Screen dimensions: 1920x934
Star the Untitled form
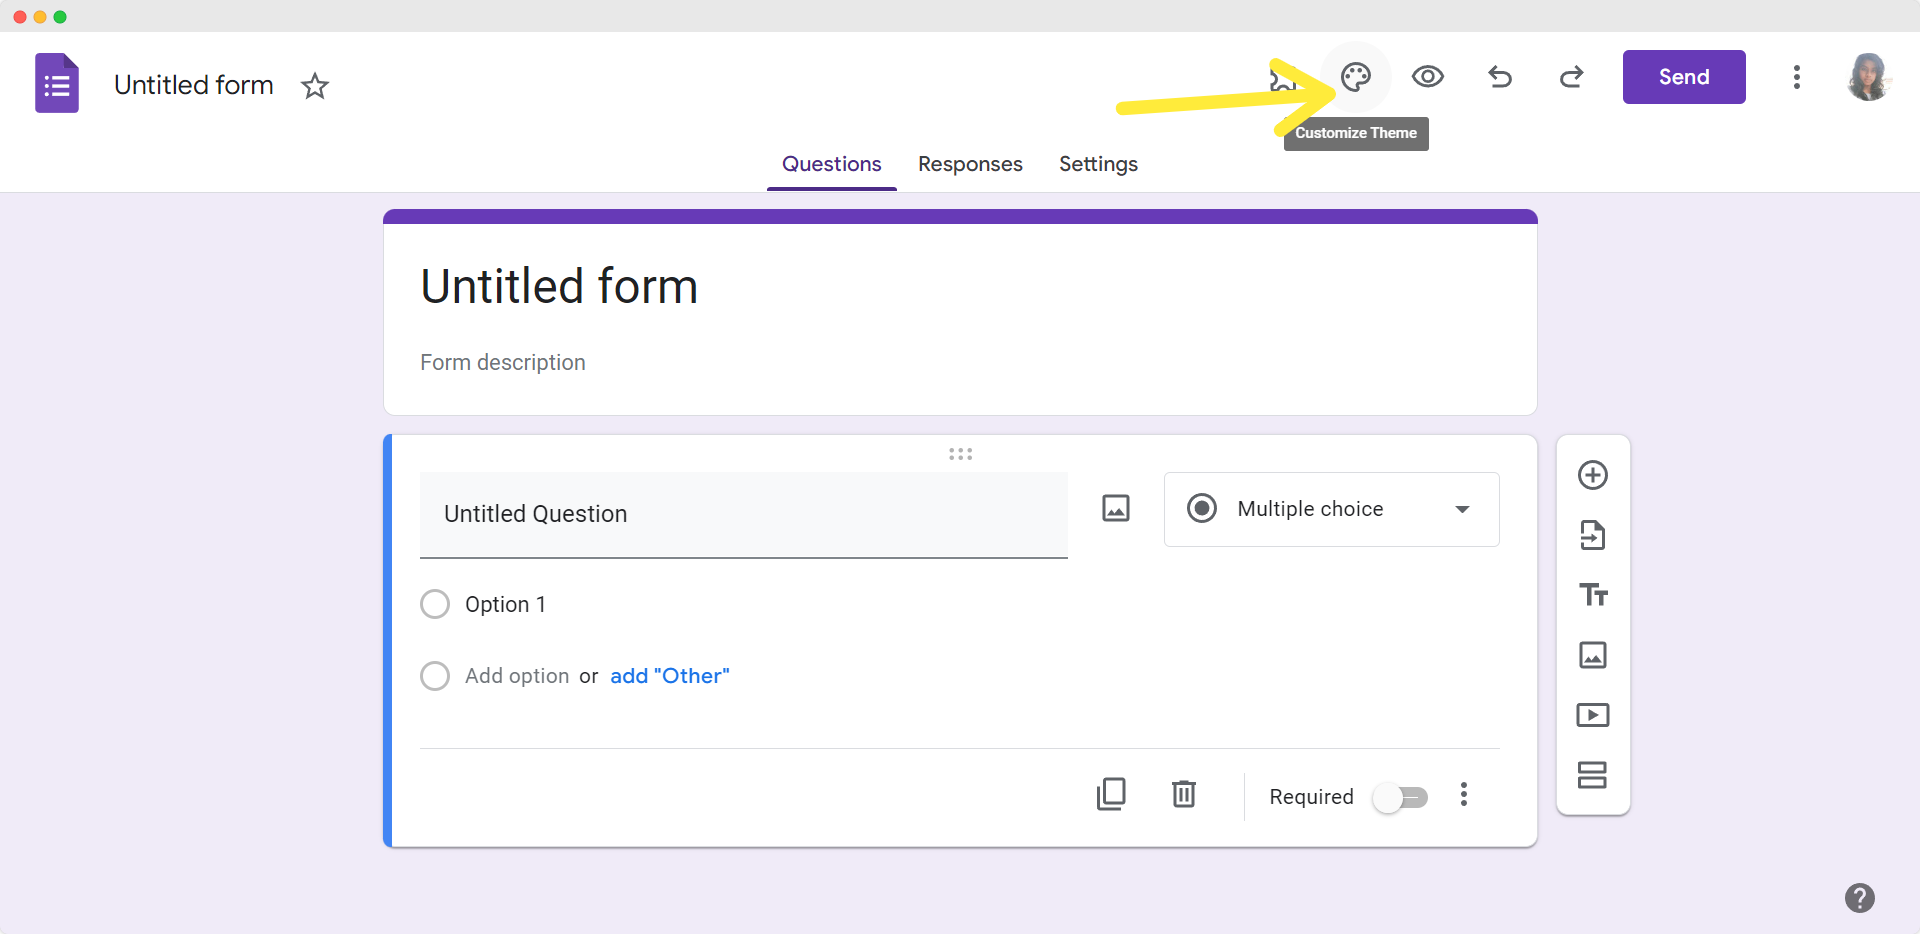point(315,86)
